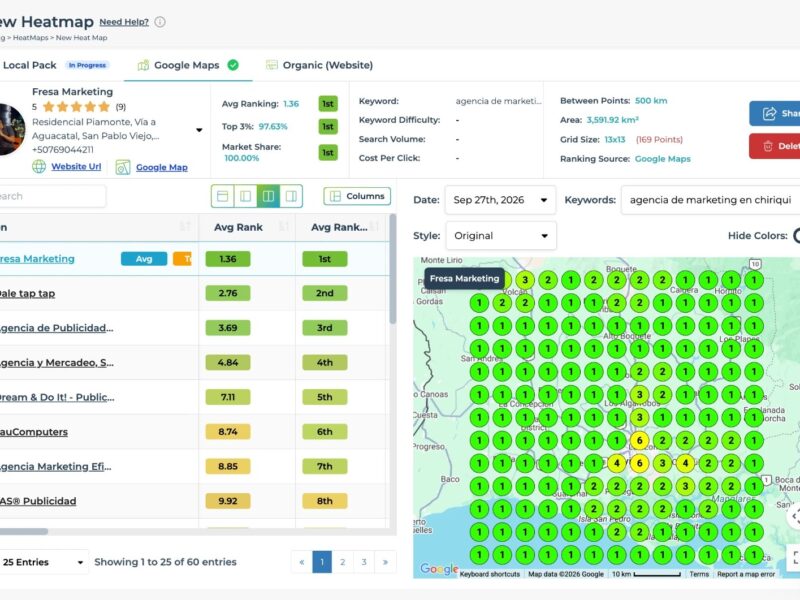This screenshot has height=600, width=800.
Task: Select the second table layout view icon
Action: pyautogui.click(x=245, y=196)
